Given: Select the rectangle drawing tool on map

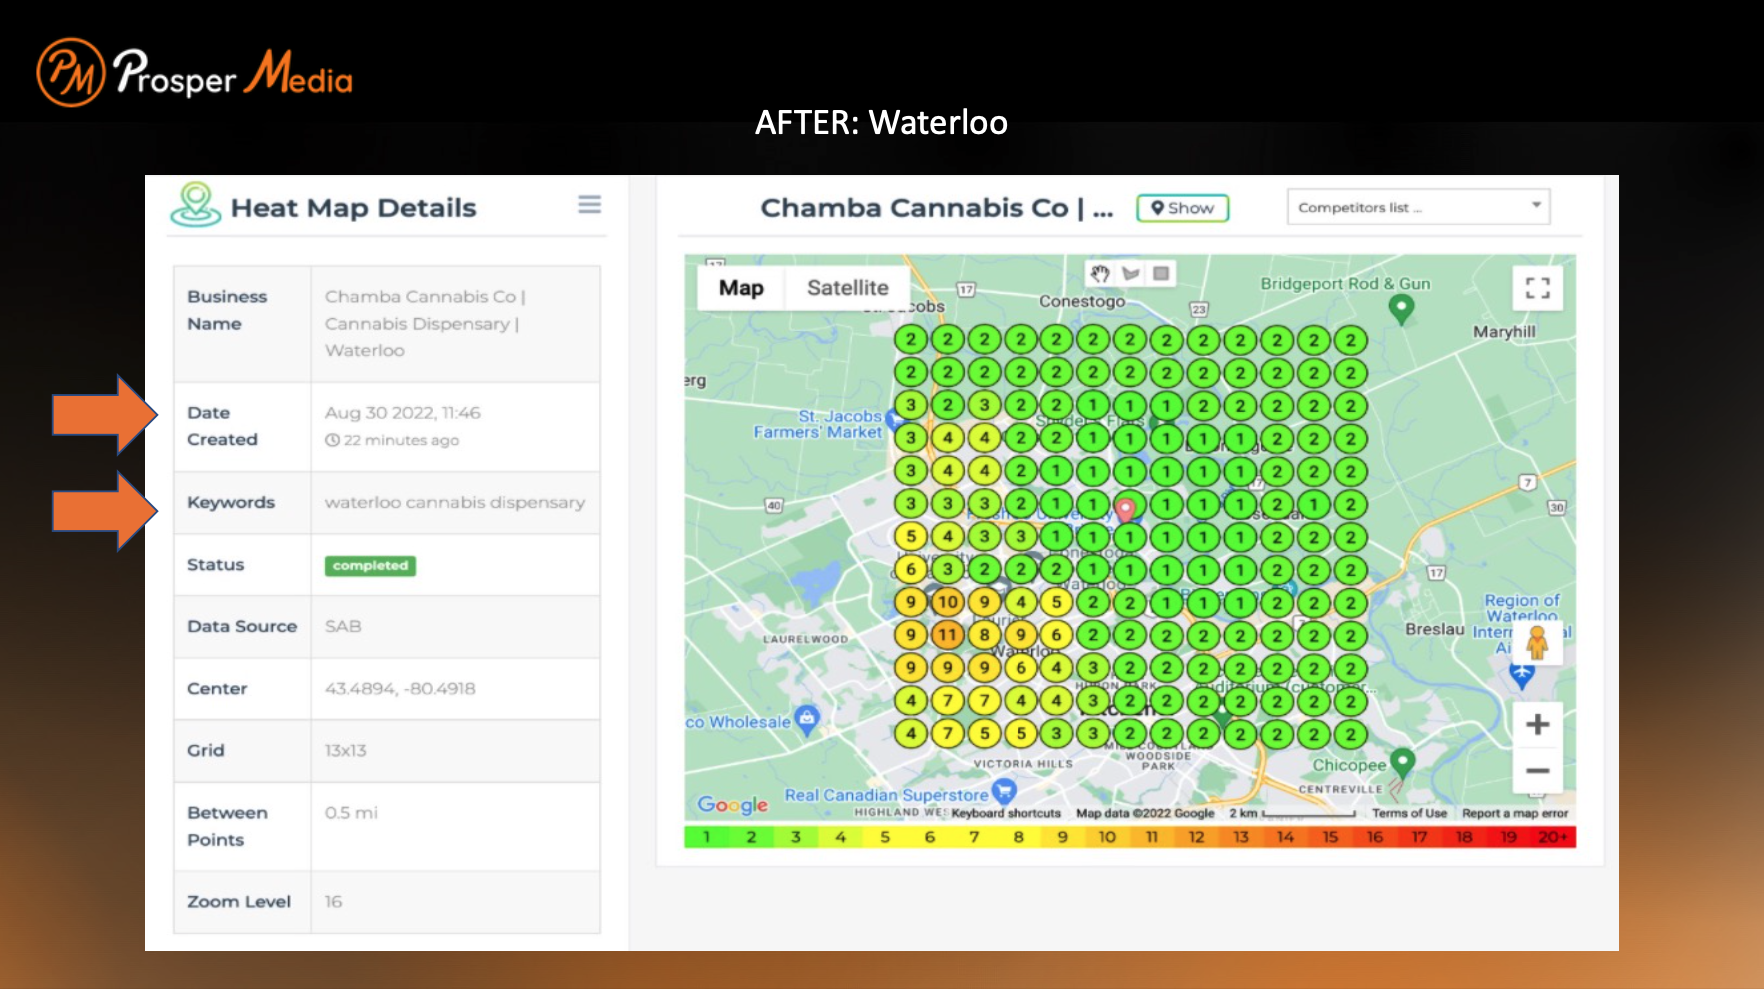Looking at the screenshot, I should 1161,274.
